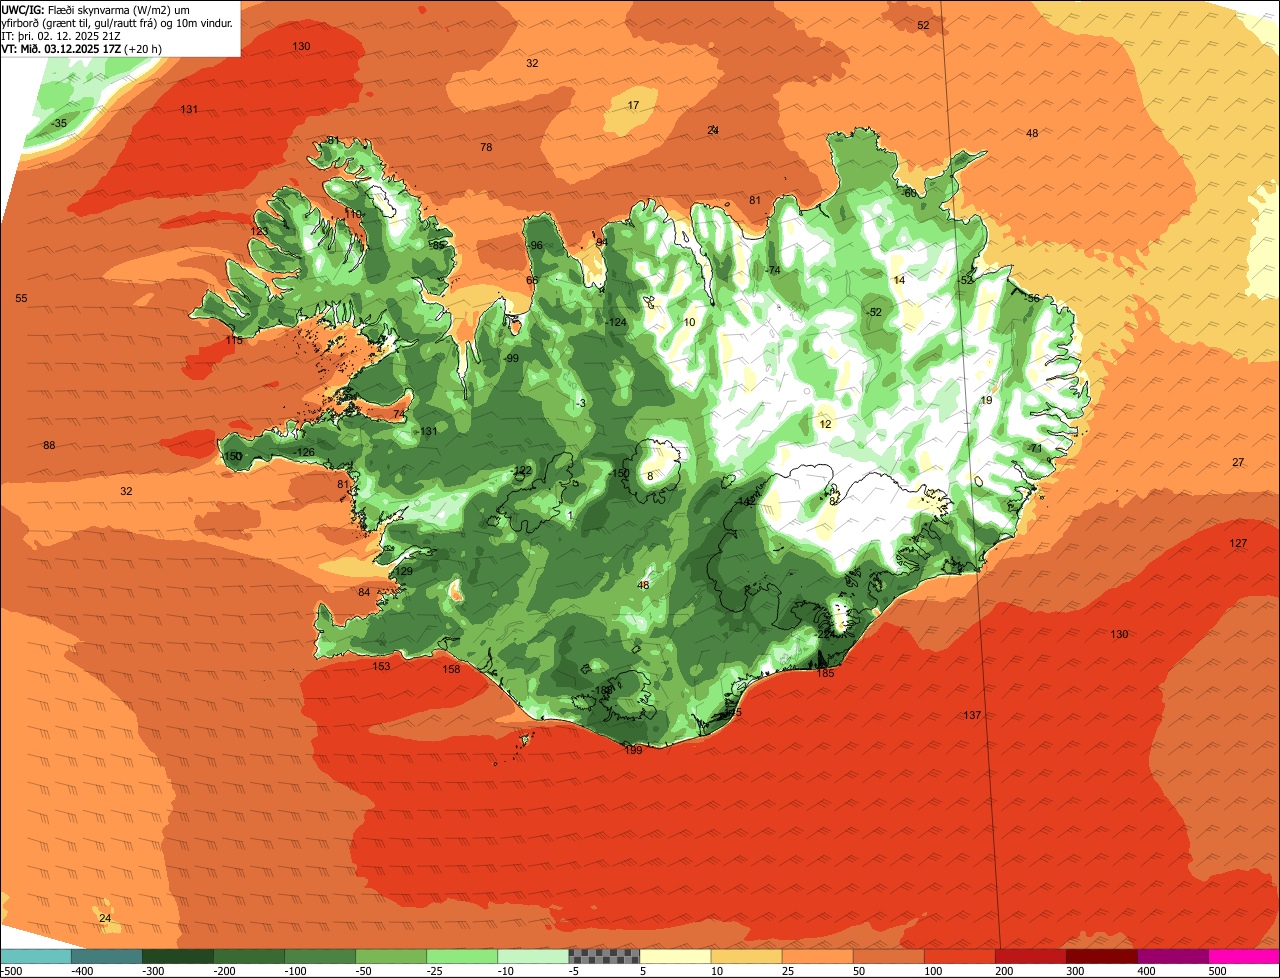Select the dark maroon 300 to 400 legend swatch
Viewport: 1280px width, 978px height.
pos(1102,955)
